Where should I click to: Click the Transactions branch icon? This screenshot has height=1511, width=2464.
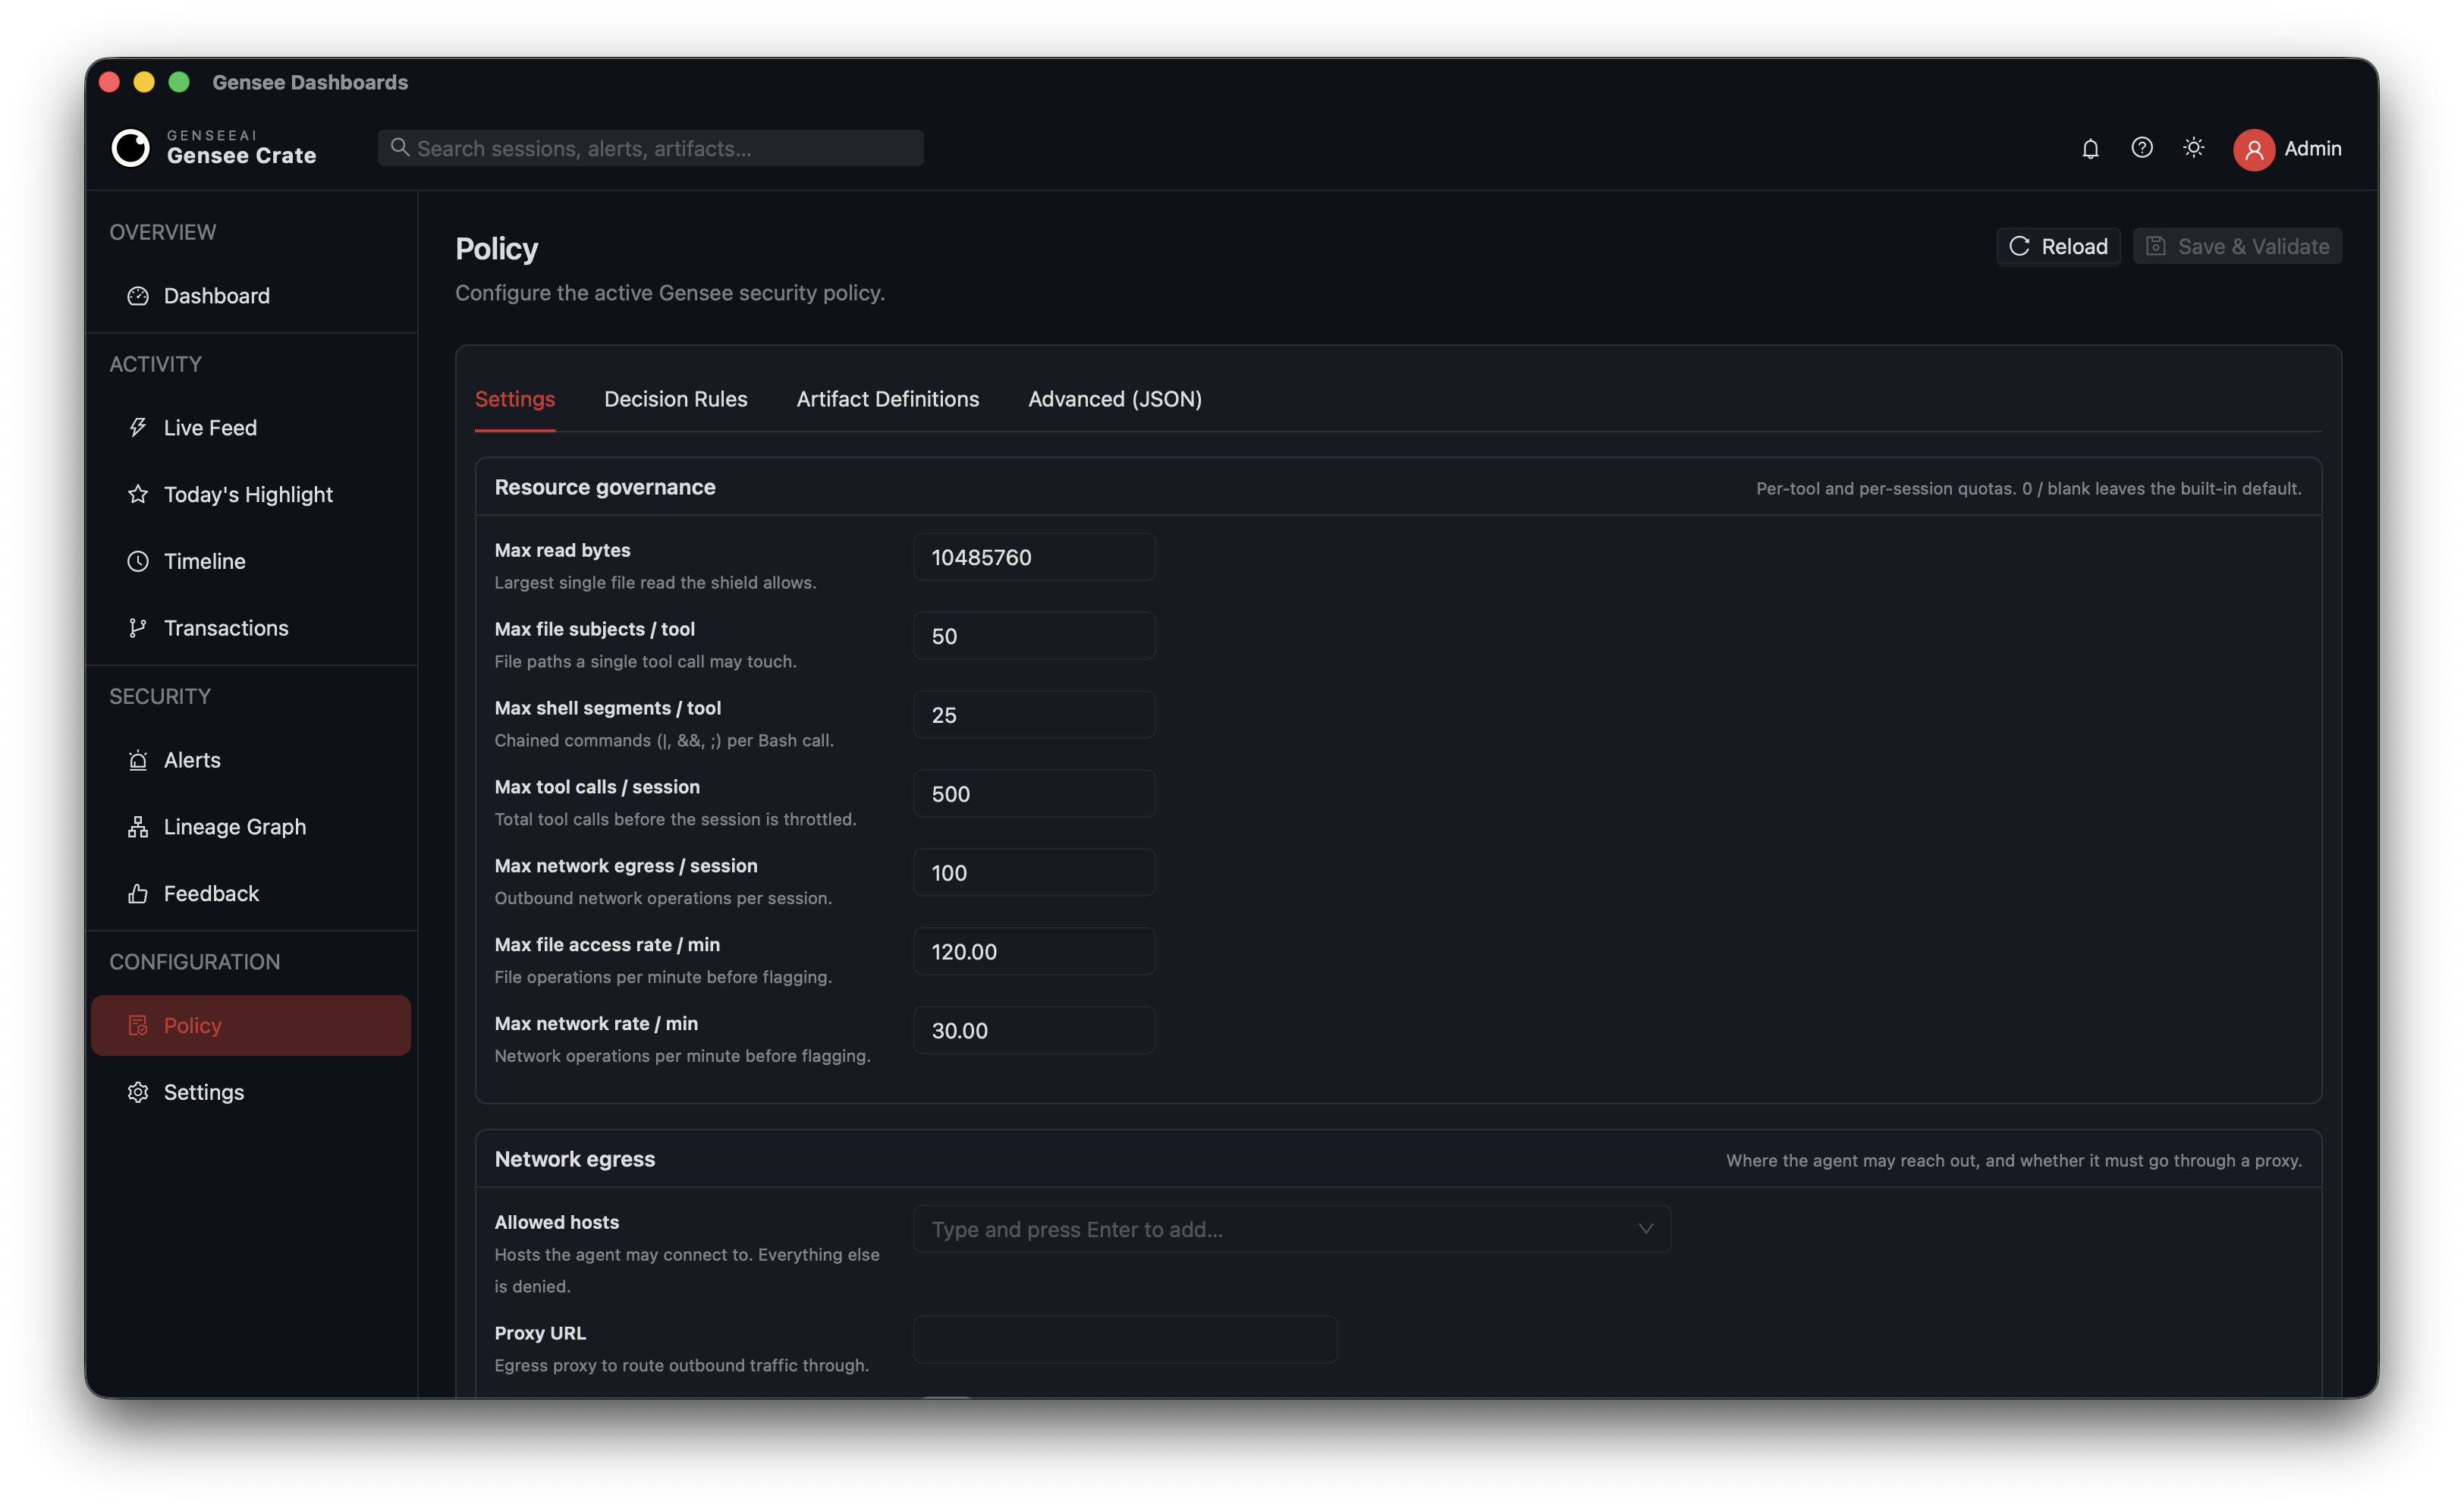click(x=138, y=628)
